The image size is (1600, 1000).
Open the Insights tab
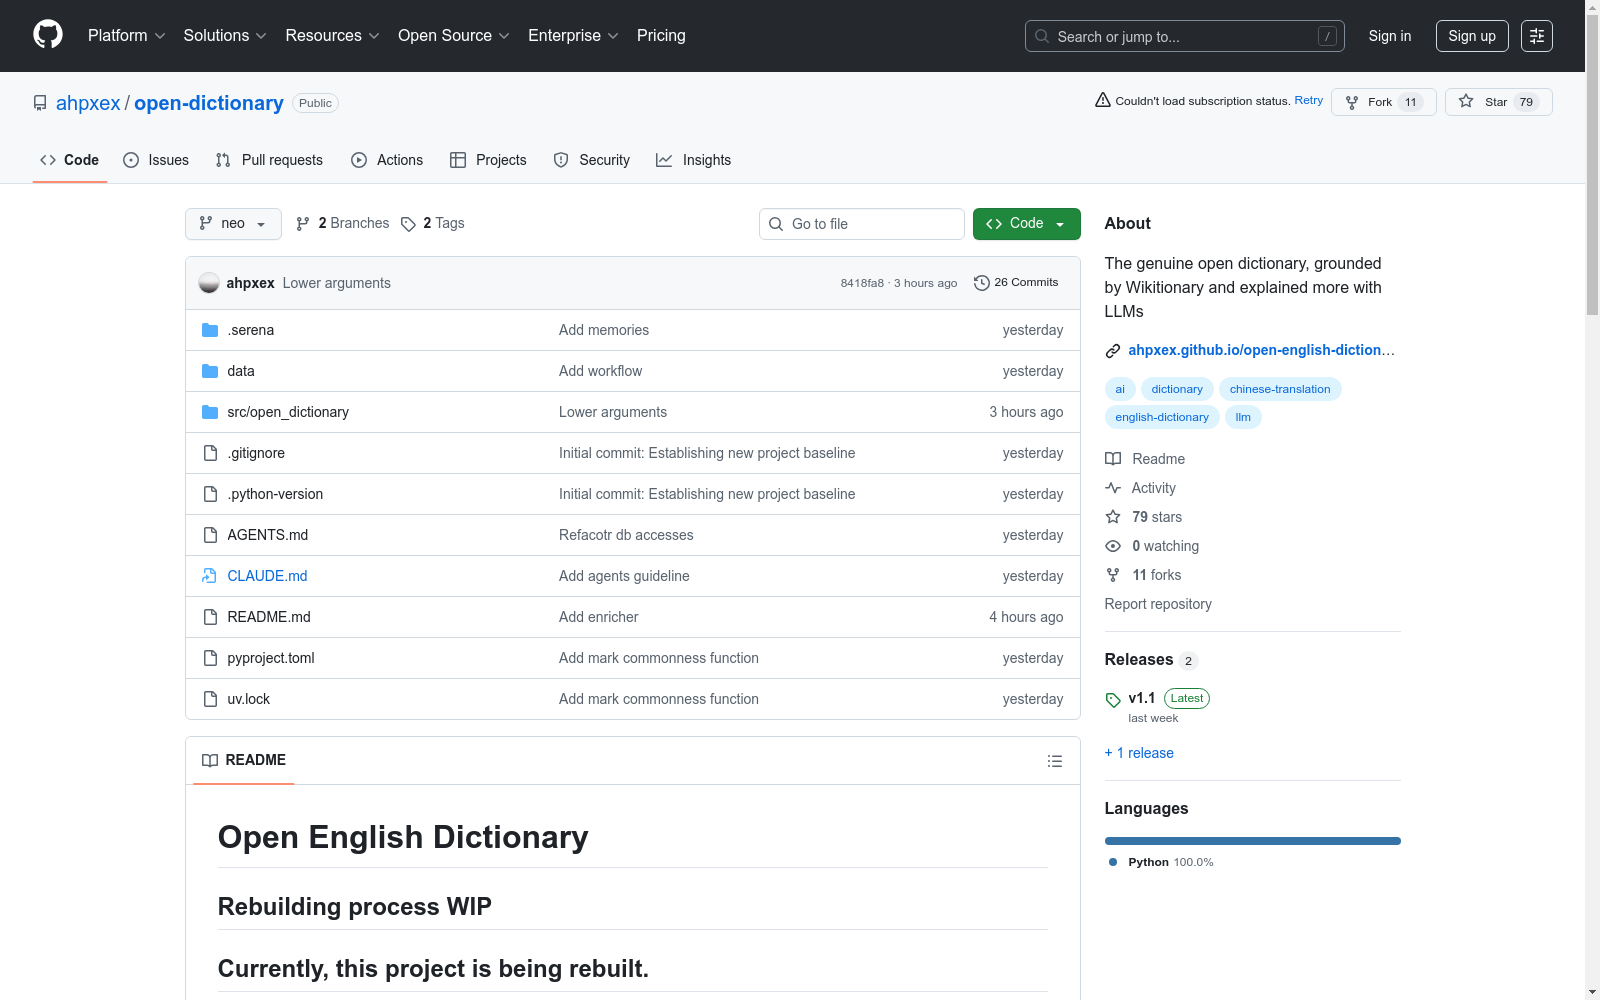693,160
